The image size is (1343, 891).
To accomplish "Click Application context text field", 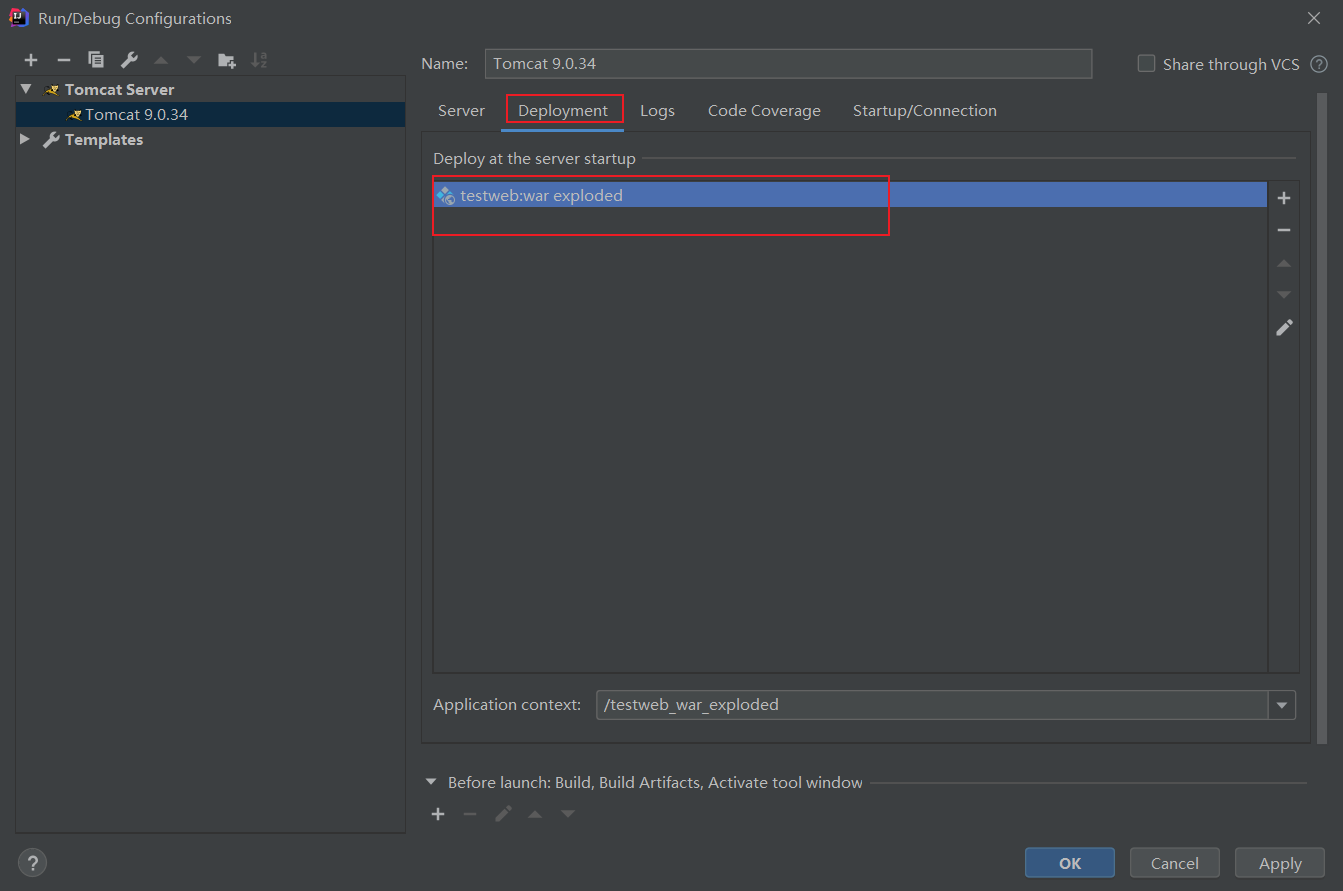I will click(x=932, y=705).
